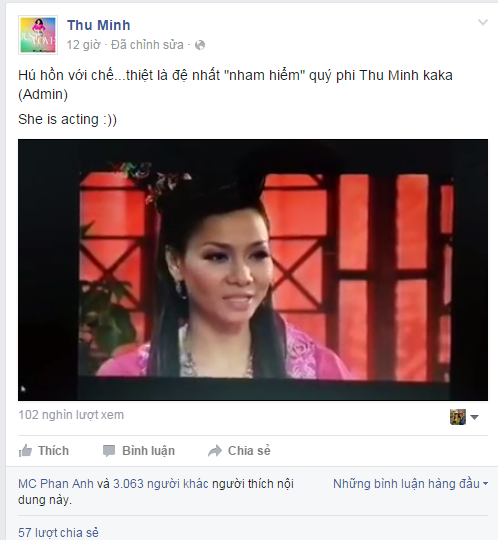The width and height of the screenshot is (498, 540).
Task: Click the Bình luận comment button
Action: click(148, 451)
